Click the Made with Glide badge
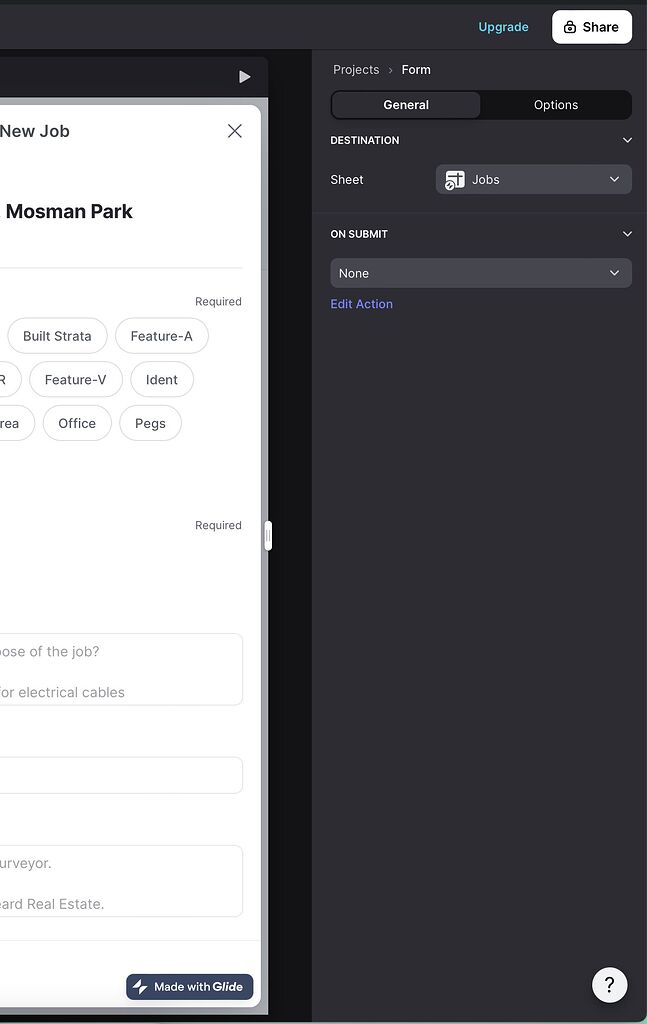The height and width of the screenshot is (1024, 647). click(x=189, y=987)
